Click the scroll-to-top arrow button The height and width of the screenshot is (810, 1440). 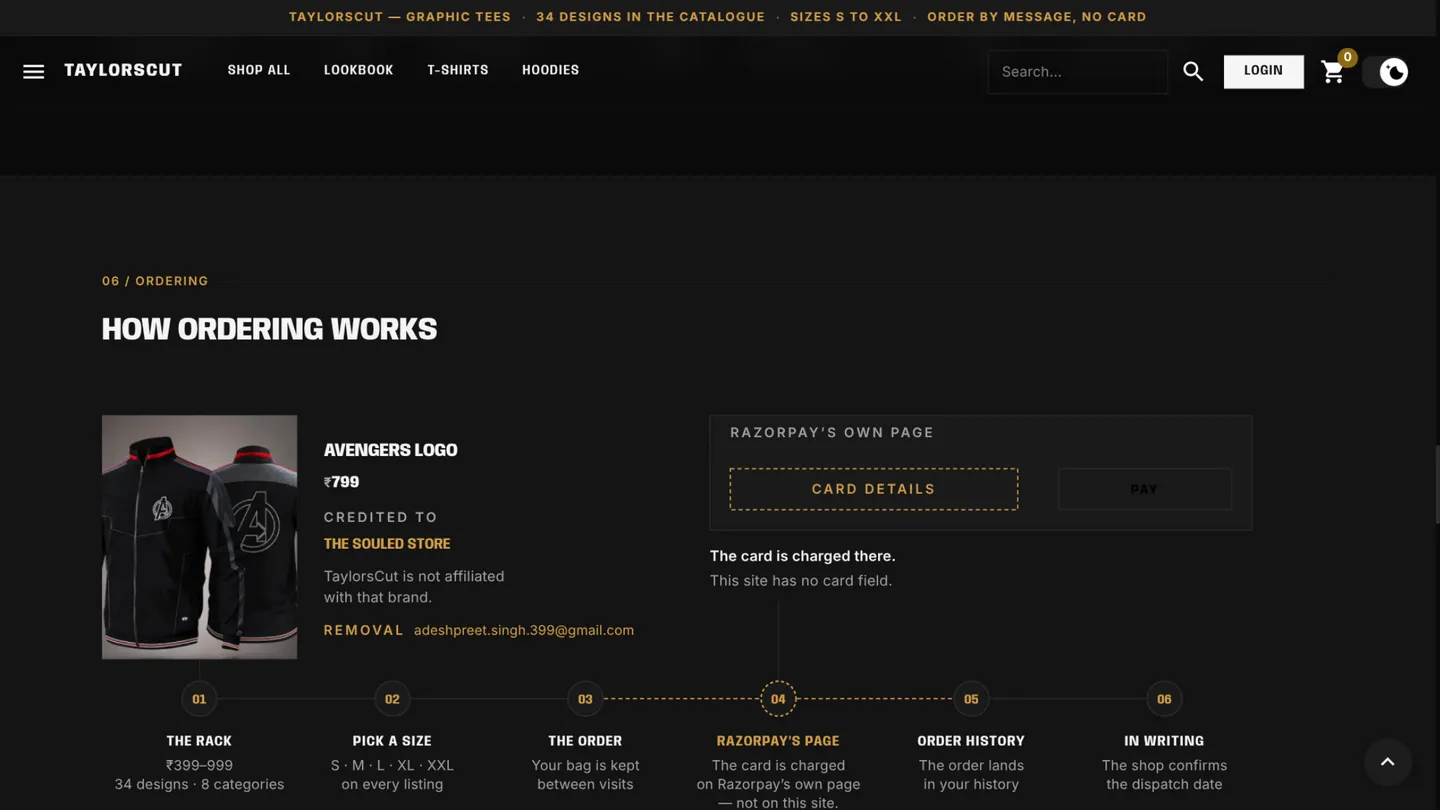coord(1388,762)
